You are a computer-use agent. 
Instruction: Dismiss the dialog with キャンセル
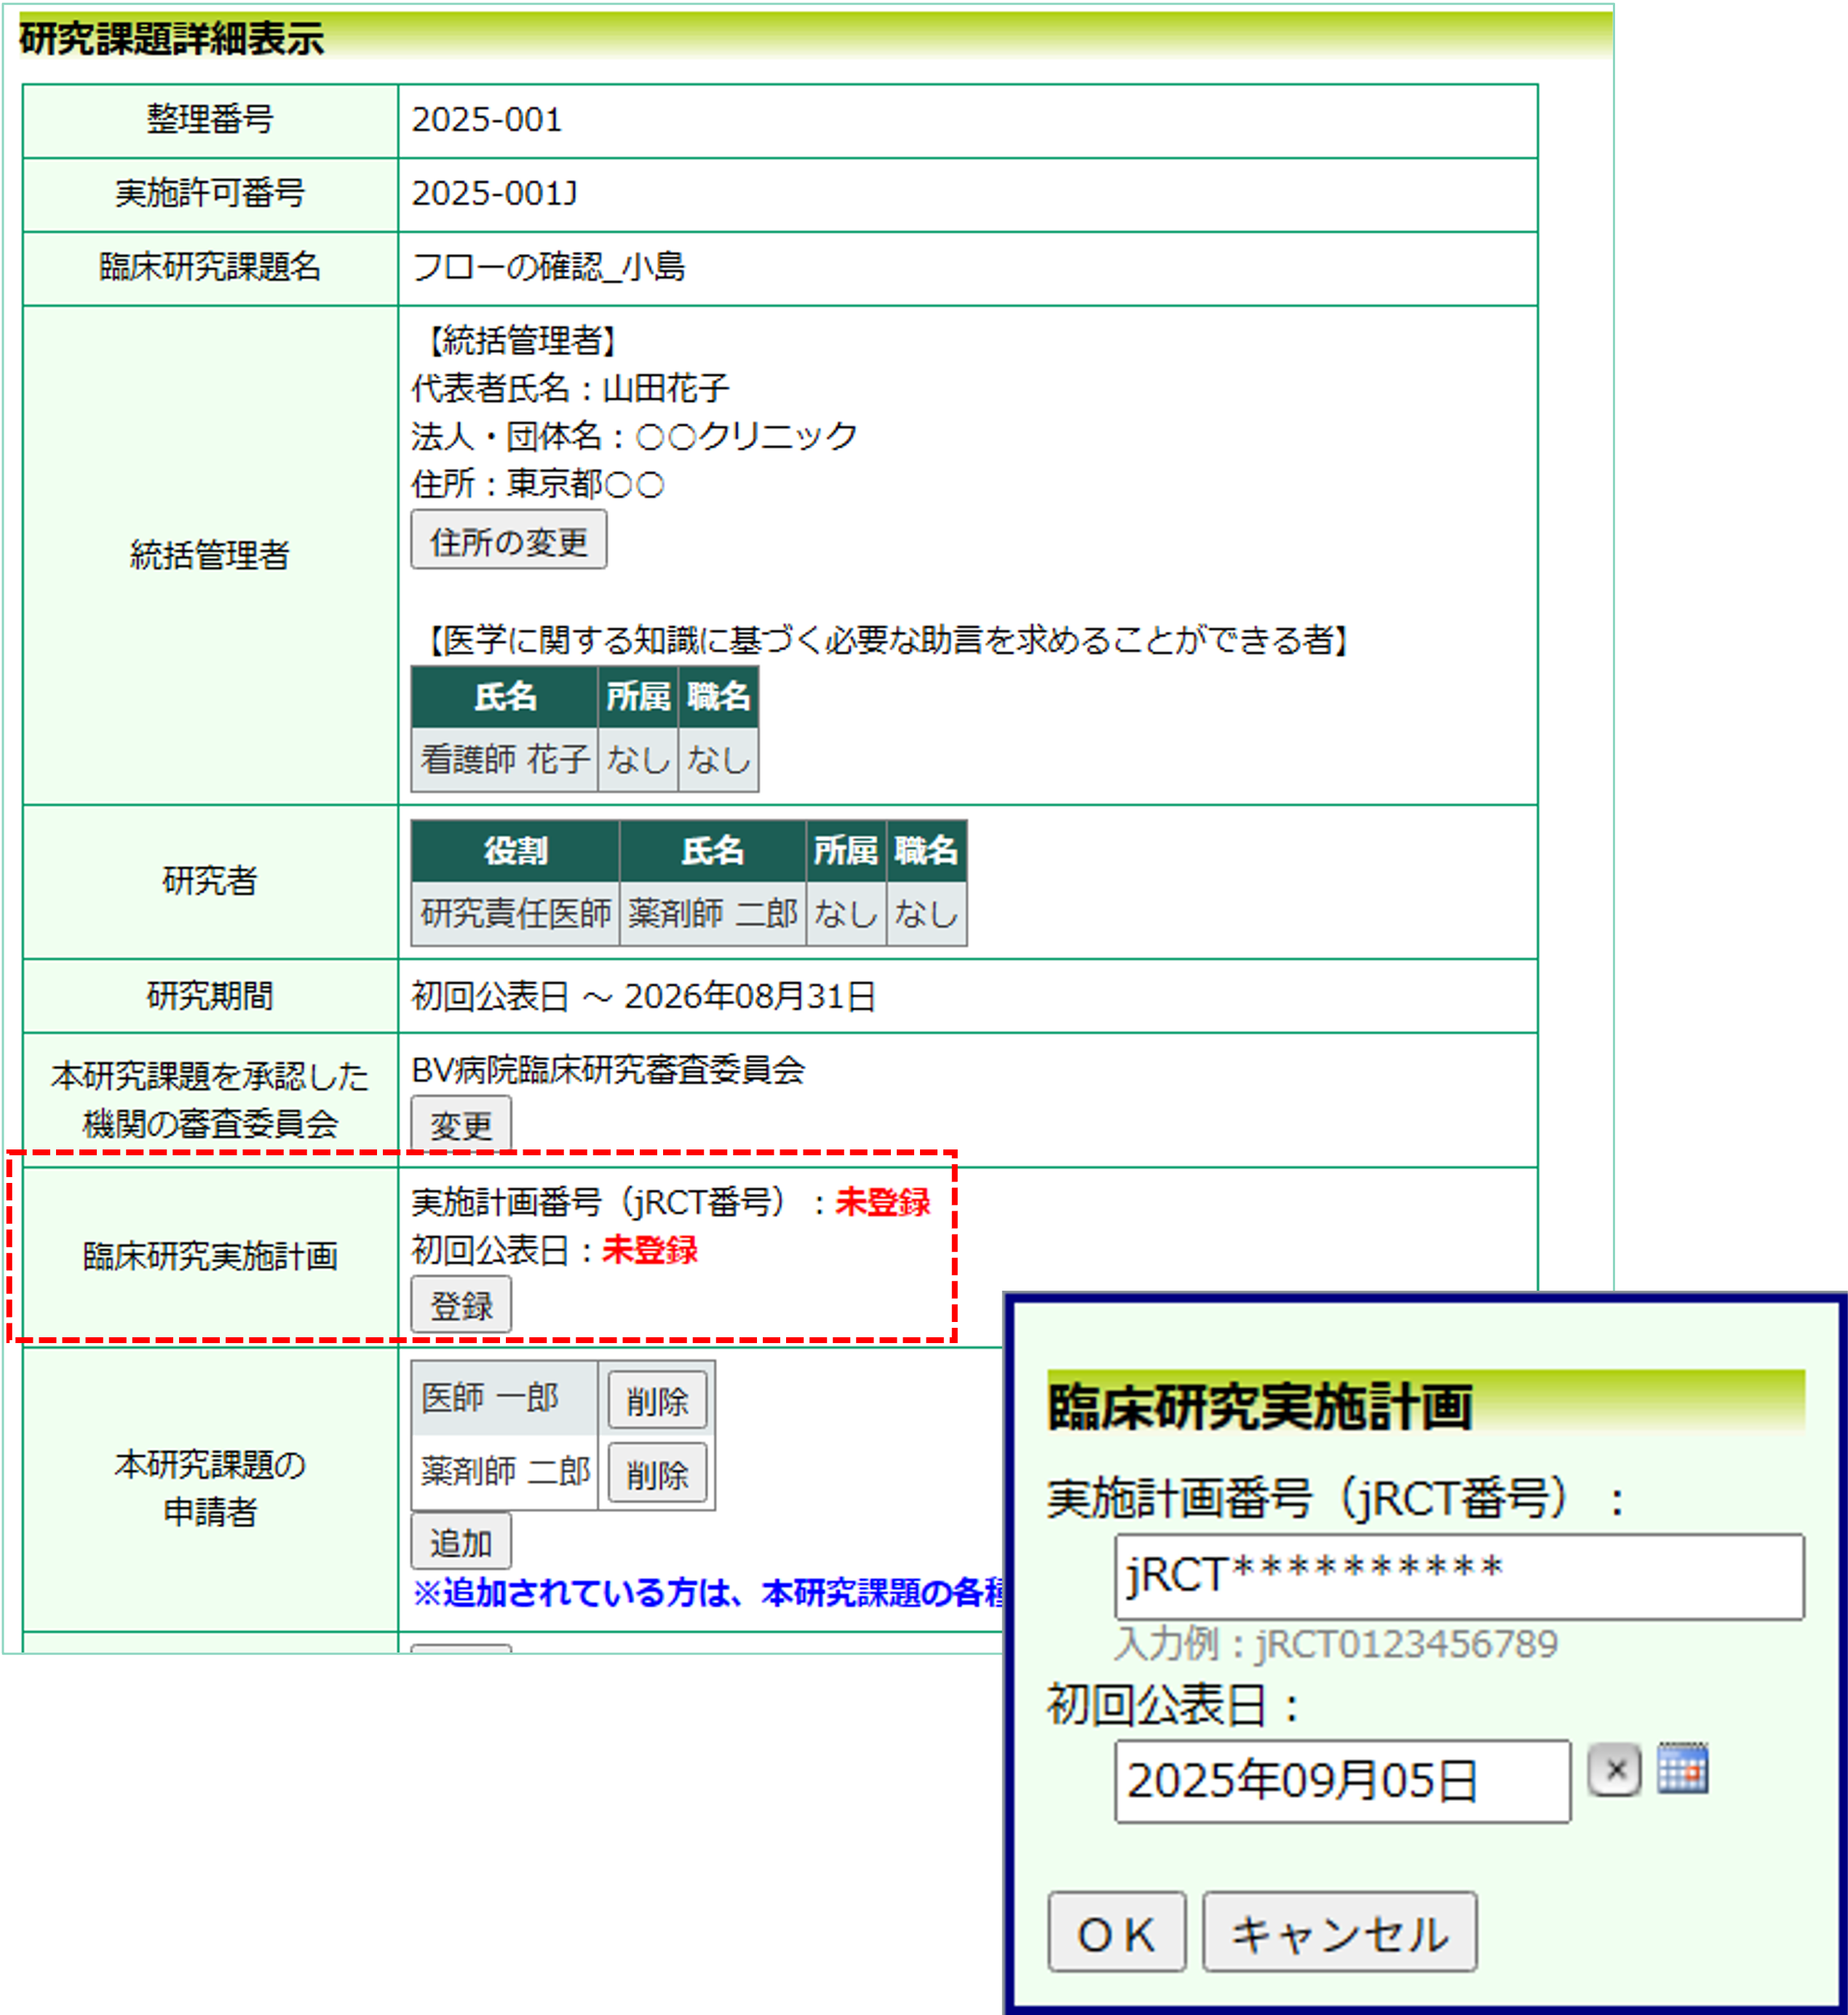(x=1341, y=1931)
